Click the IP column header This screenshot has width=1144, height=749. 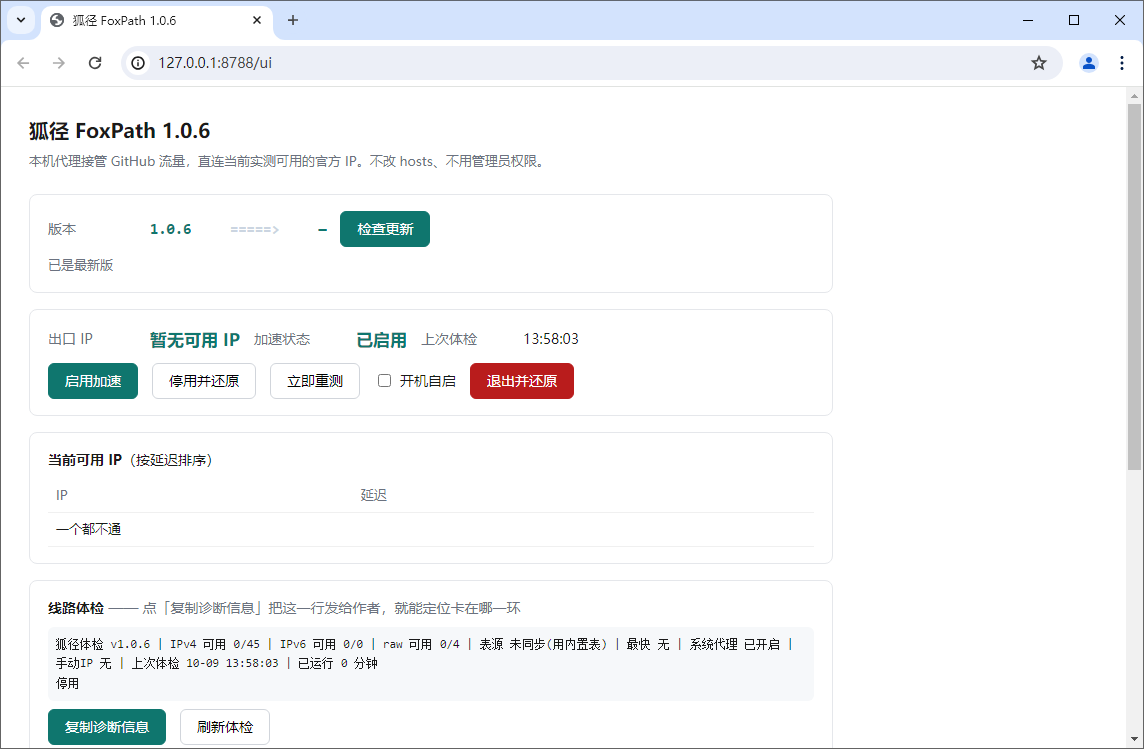(x=62, y=495)
